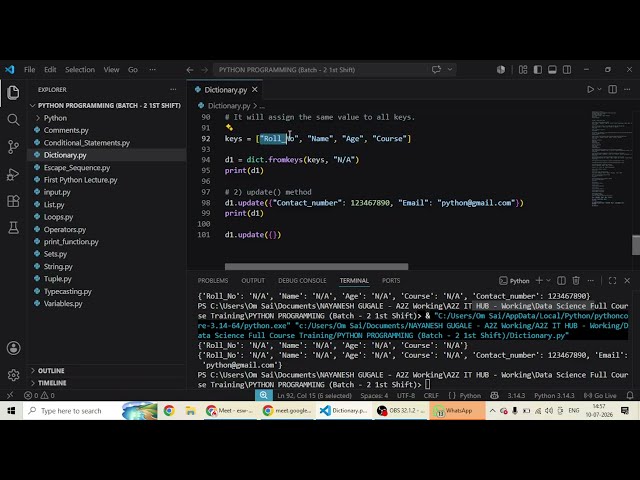Switch to the PROBLEMS panel tab
This screenshot has width=640, height=480.
pyautogui.click(x=213, y=280)
